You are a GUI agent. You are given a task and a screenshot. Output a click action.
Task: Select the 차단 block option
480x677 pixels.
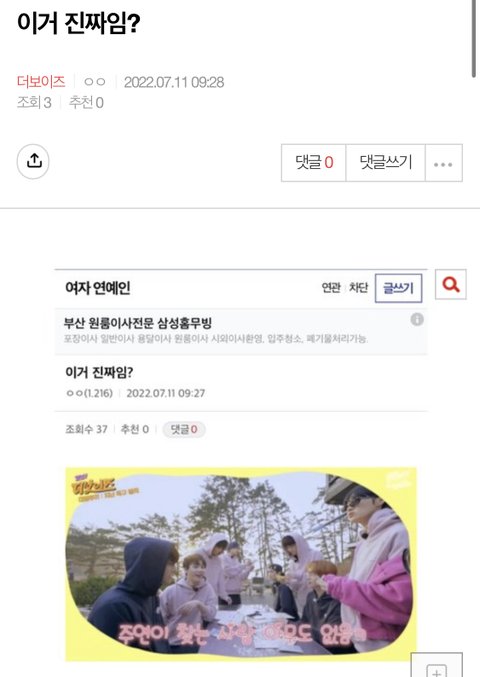[x=358, y=288]
